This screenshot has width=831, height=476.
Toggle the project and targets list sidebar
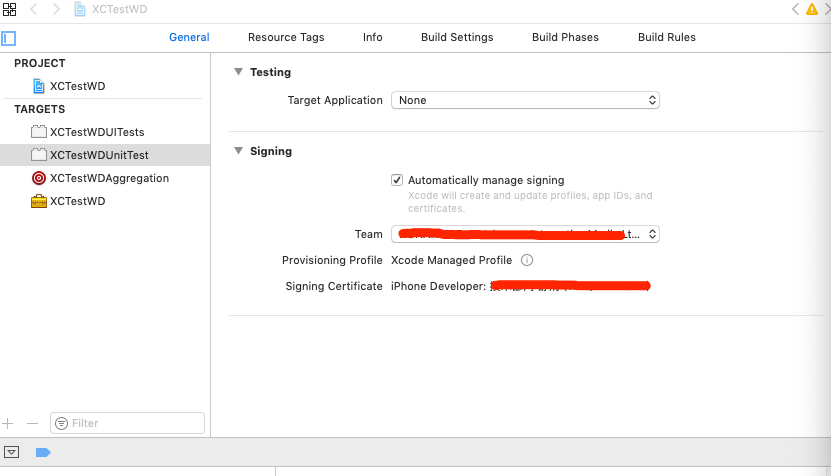point(9,38)
